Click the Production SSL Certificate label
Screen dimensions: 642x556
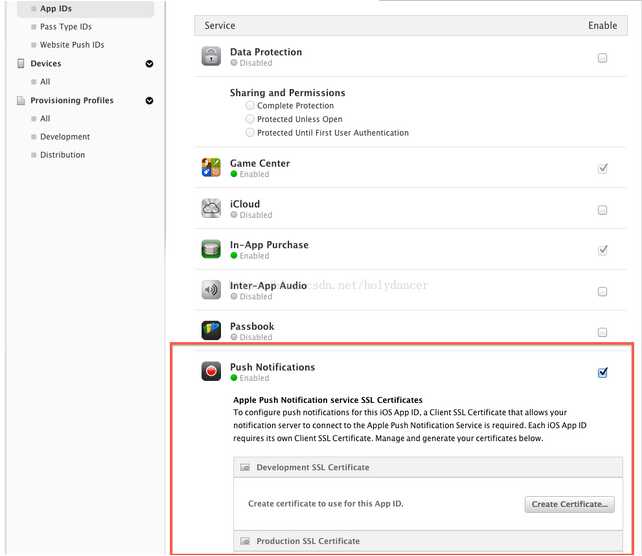click(308, 541)
